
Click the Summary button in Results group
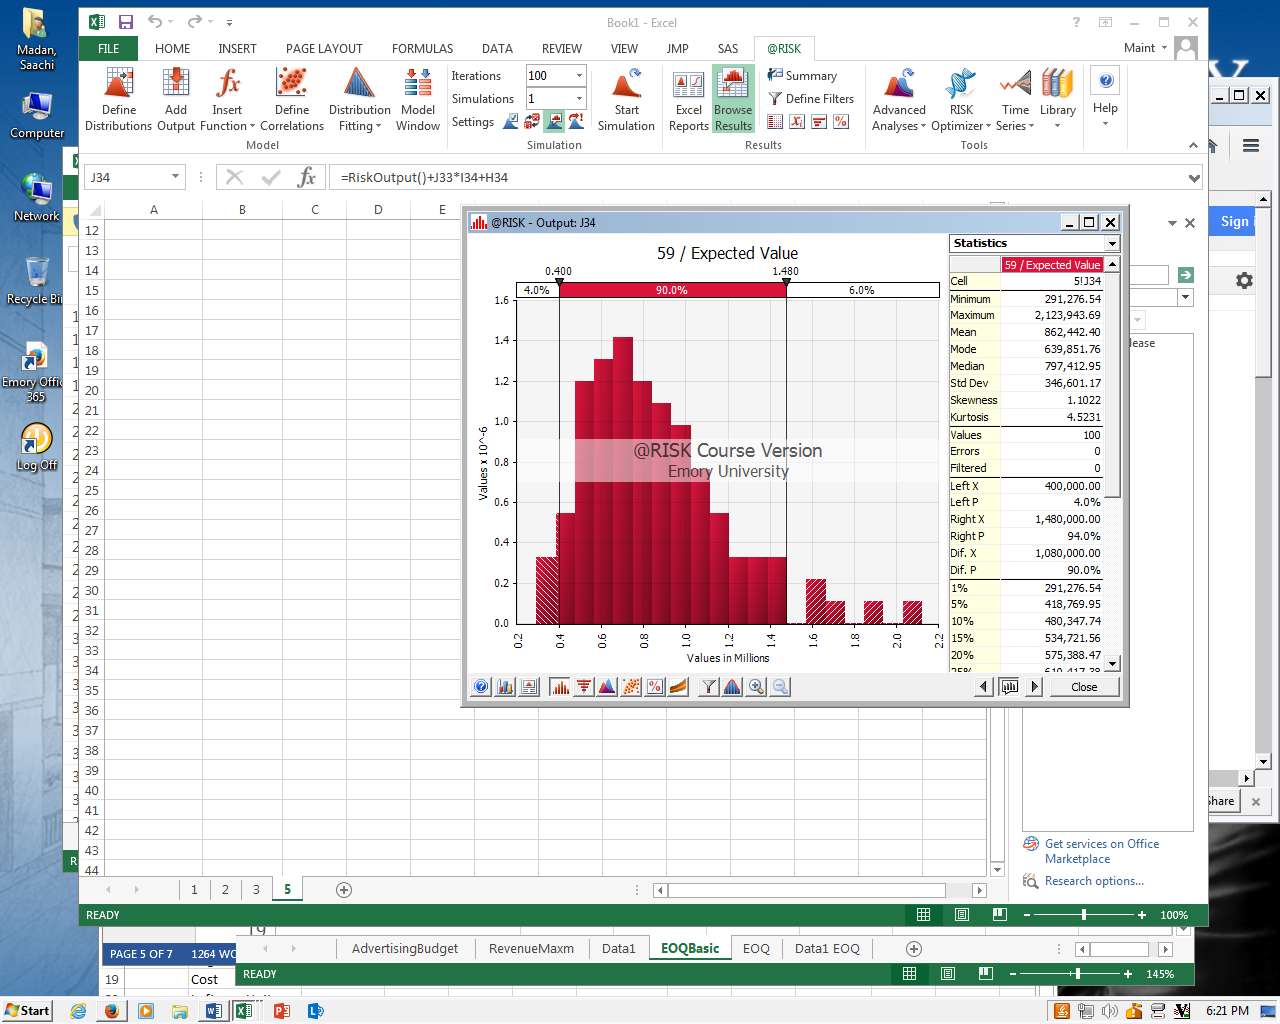pos(803,76)
